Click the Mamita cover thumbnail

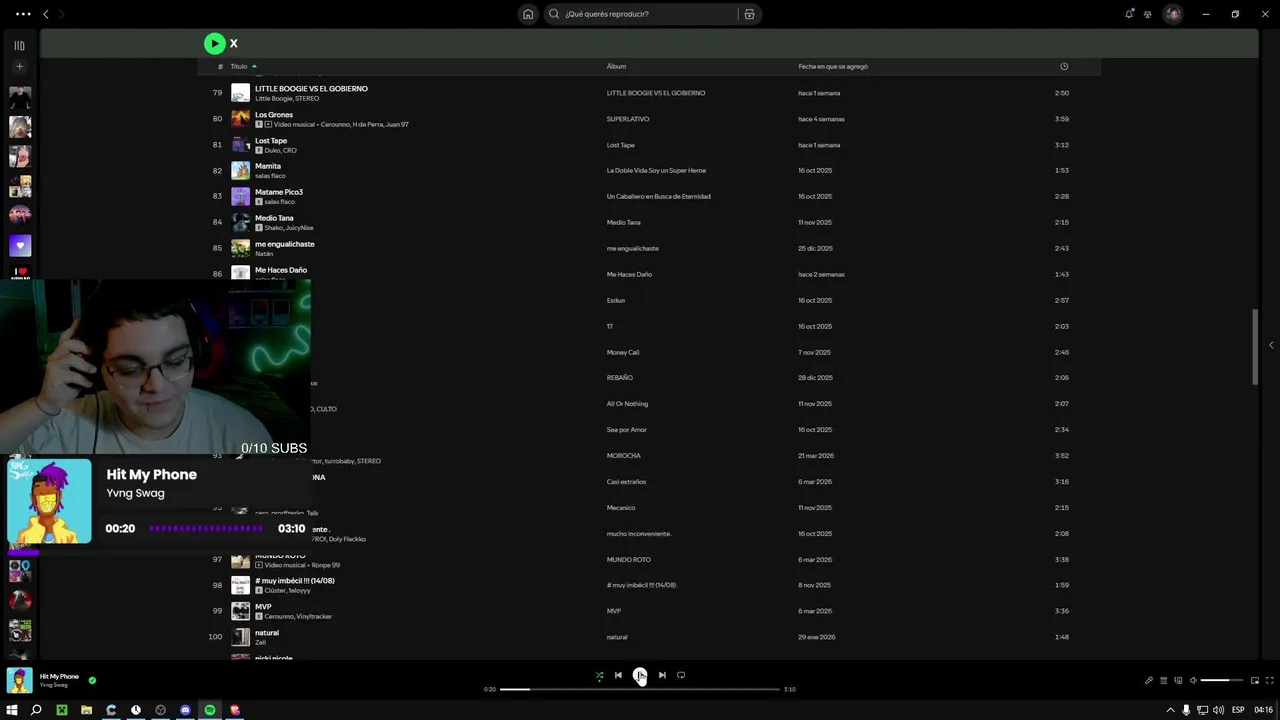coord(241,171)
